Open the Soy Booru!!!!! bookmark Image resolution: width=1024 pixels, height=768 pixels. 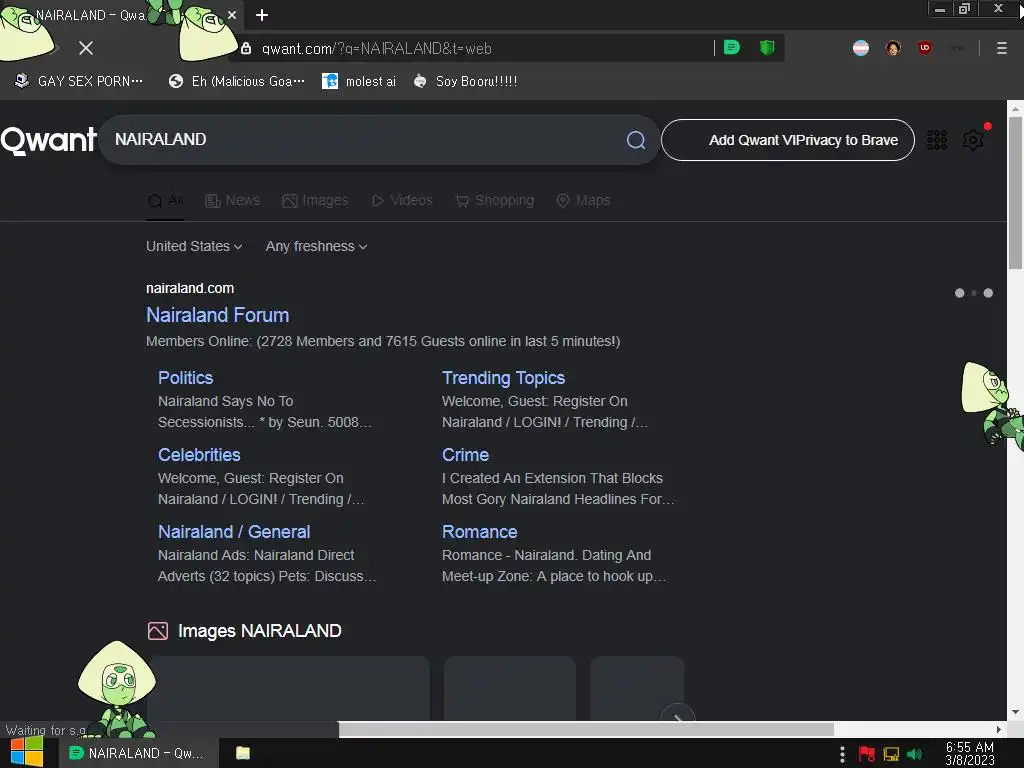pos(466,81)
